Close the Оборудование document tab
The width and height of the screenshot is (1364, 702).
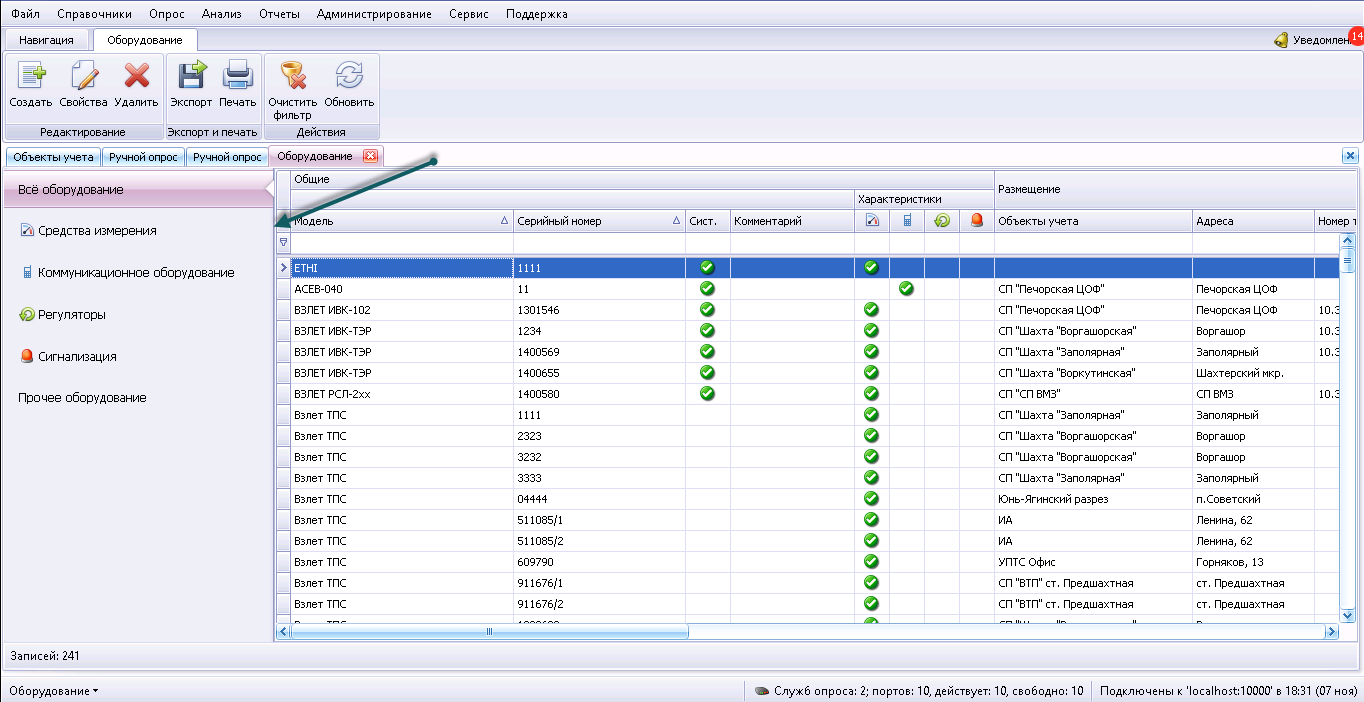point(370,156)
